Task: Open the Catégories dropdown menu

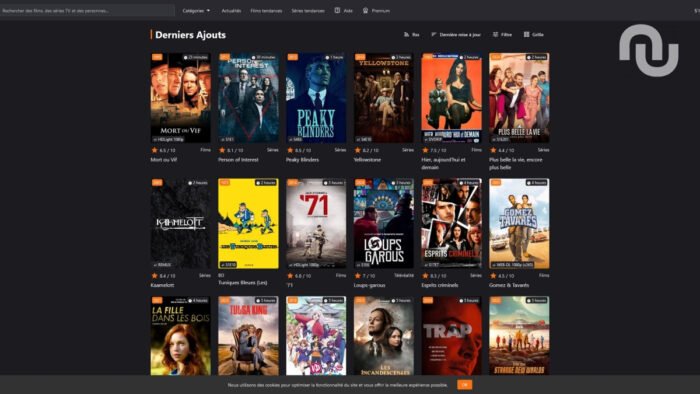Action: coord(196,11)
